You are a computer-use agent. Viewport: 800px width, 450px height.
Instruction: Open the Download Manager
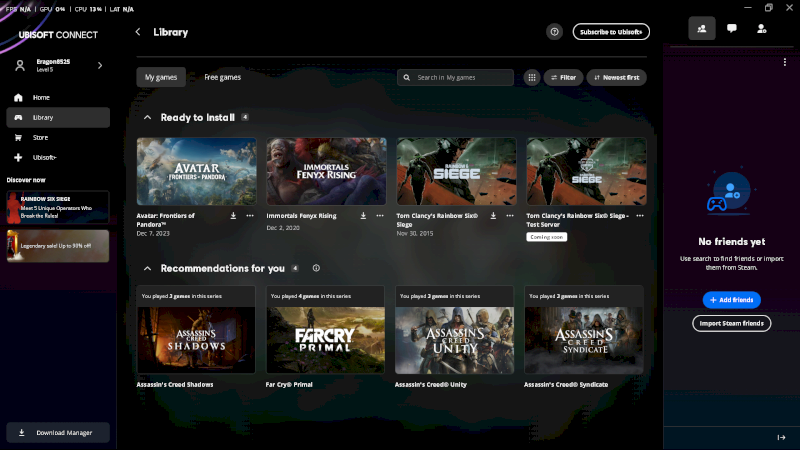click(58, 433)
